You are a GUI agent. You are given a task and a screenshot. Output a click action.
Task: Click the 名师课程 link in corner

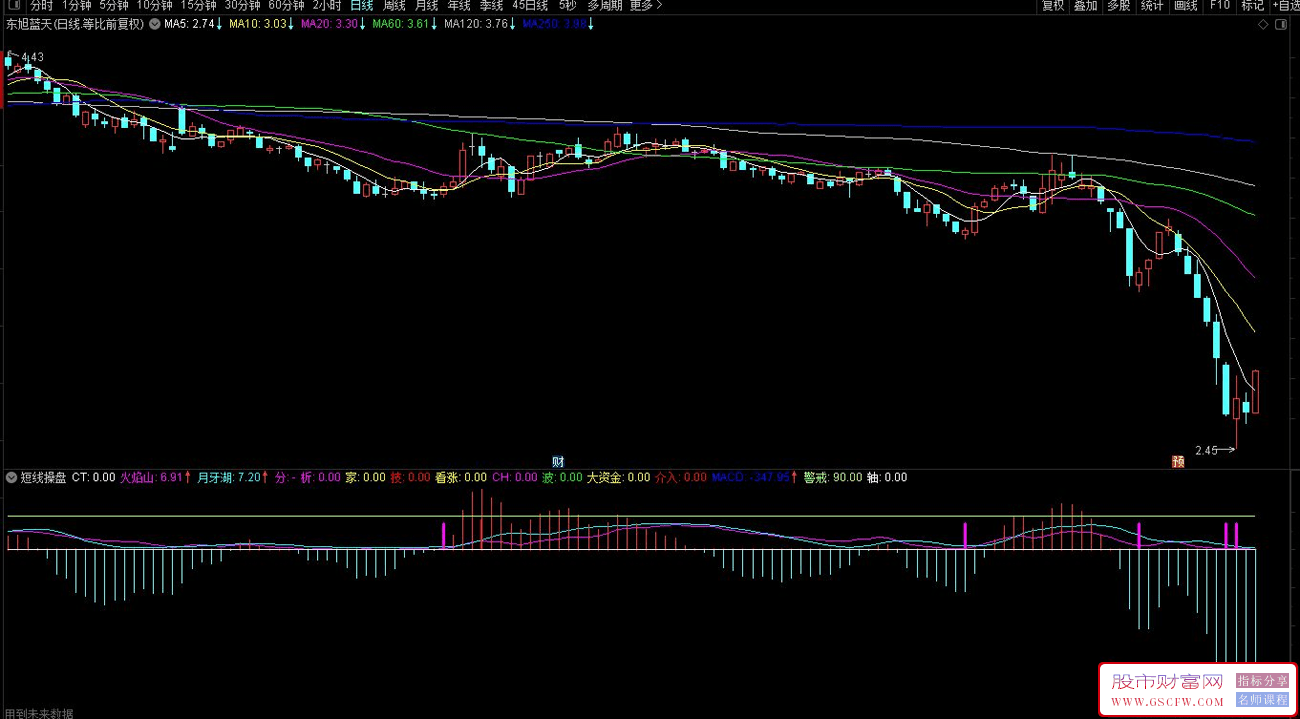pyautogui.click(x=1262, y=699)
